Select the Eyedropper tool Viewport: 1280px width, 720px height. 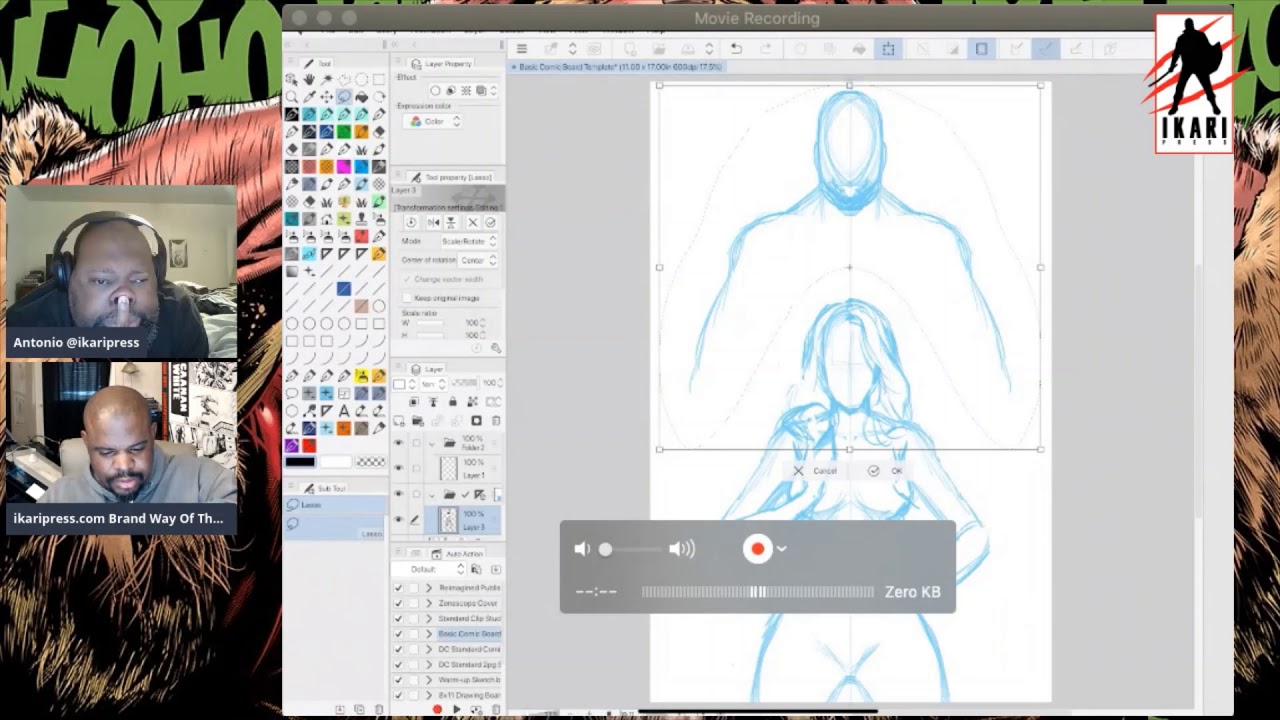[309, 97]
